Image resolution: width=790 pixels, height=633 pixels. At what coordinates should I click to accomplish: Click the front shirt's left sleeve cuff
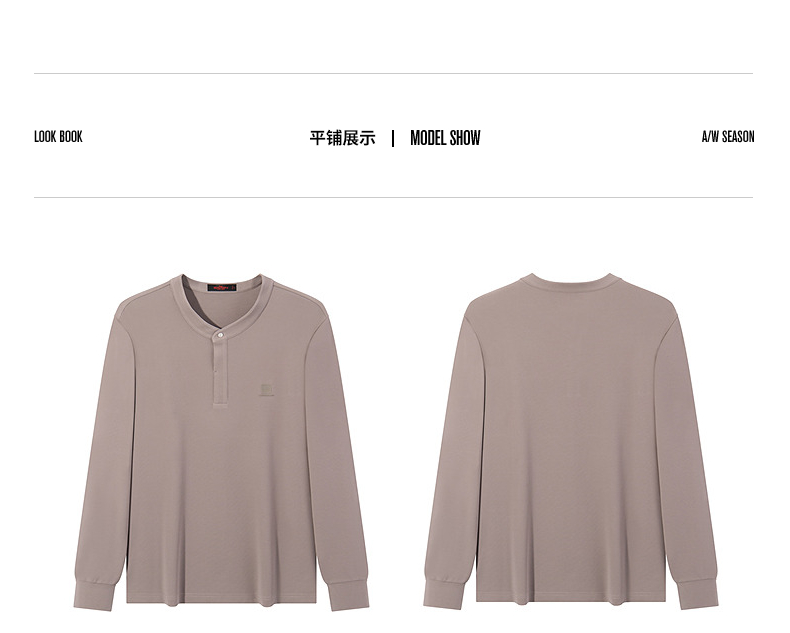coord(94,596)
